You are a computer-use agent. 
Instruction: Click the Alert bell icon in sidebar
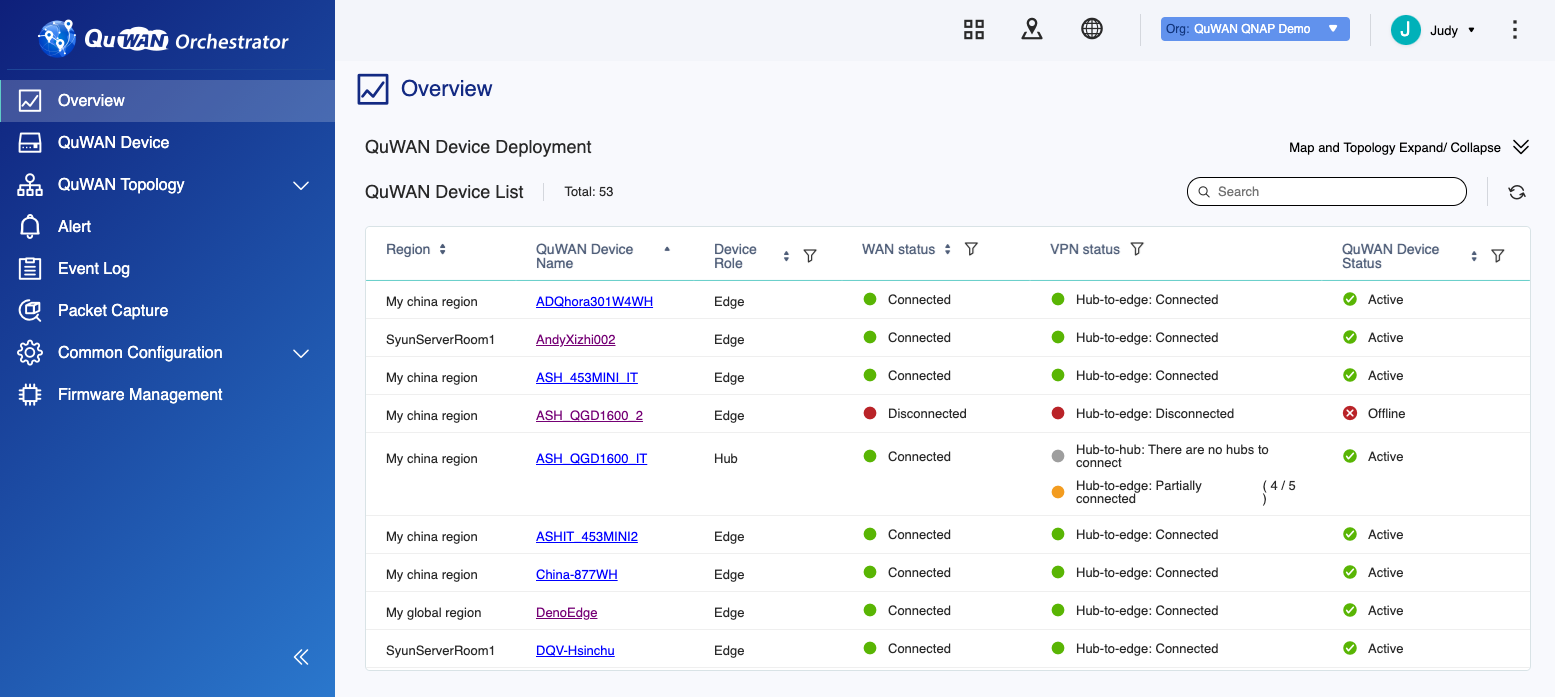coord(30,227)
